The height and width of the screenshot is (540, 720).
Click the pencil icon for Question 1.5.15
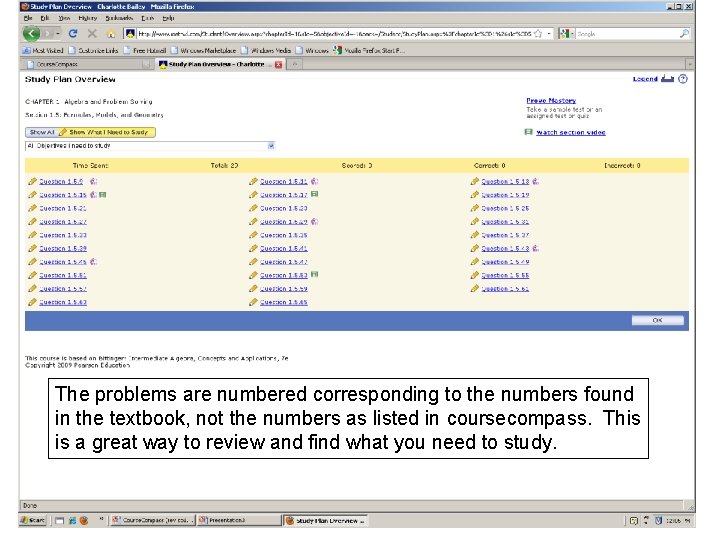pyautogui.click(x=32, y=195)
